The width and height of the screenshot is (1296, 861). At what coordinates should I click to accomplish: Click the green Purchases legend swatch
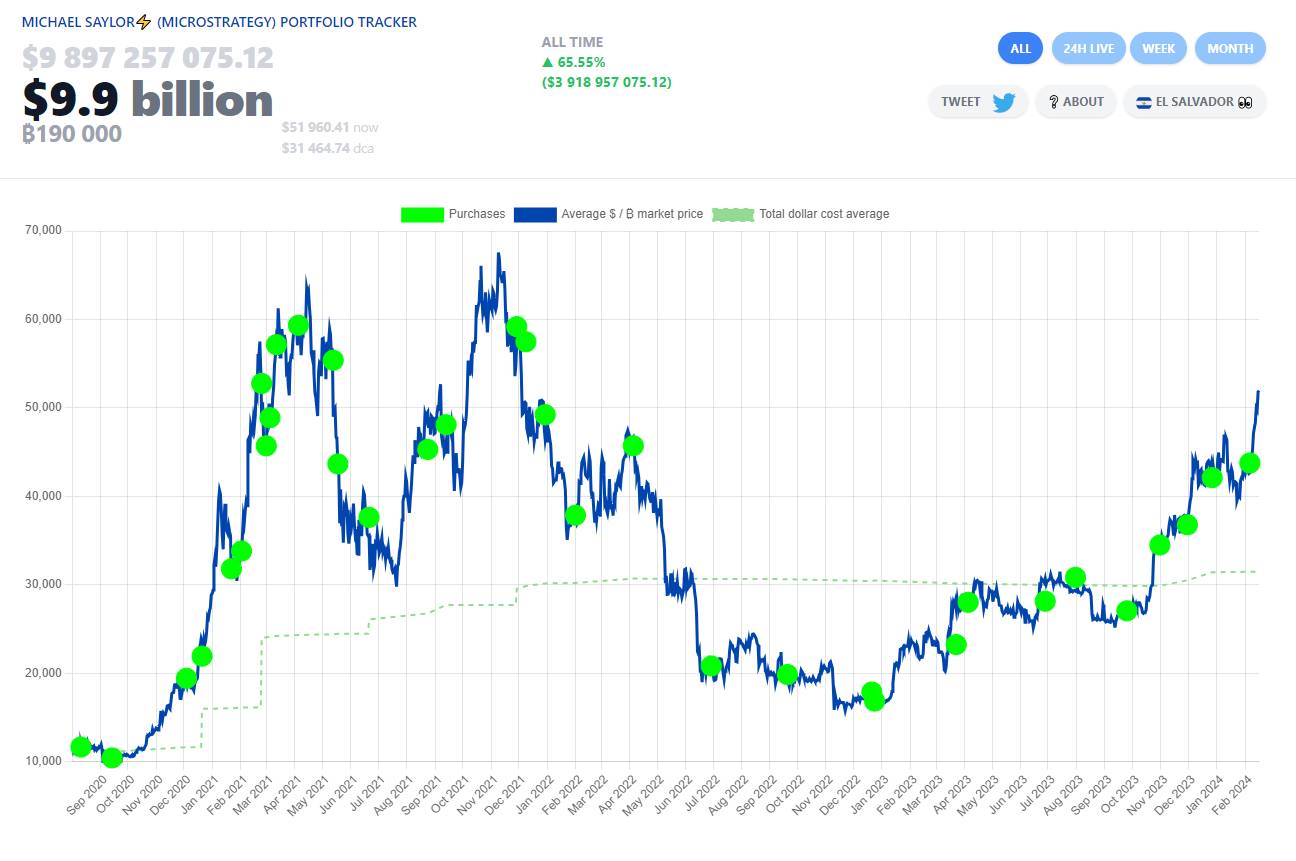point(422,214)
